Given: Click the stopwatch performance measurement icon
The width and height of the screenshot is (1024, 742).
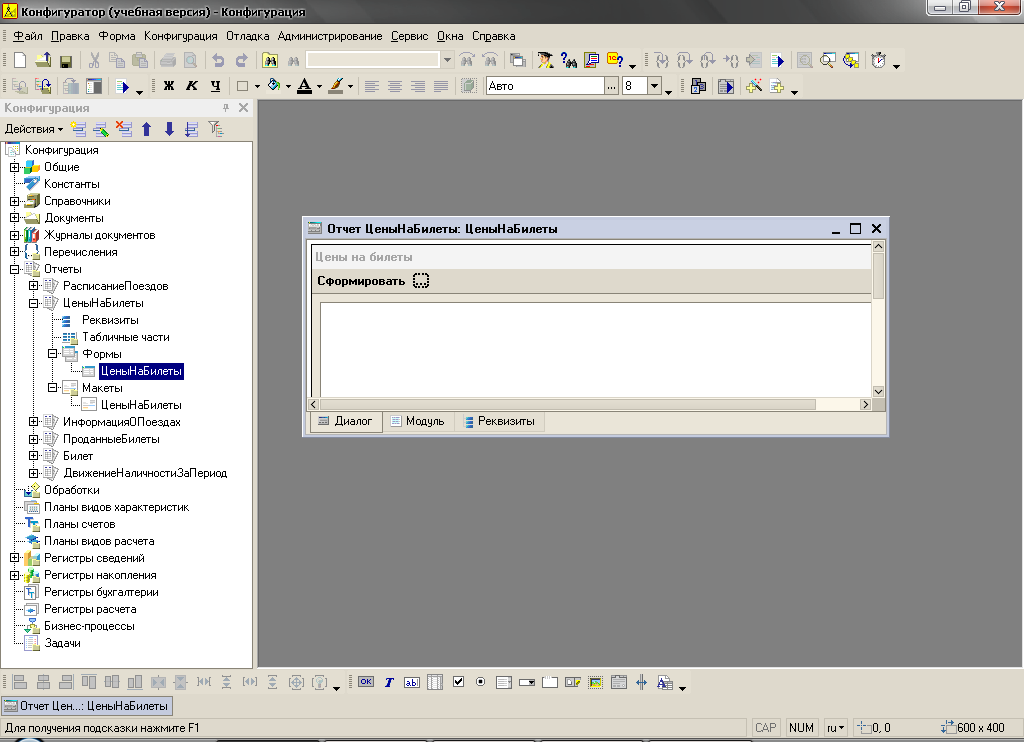Looking at the screenshot, I should pos(878,61).
